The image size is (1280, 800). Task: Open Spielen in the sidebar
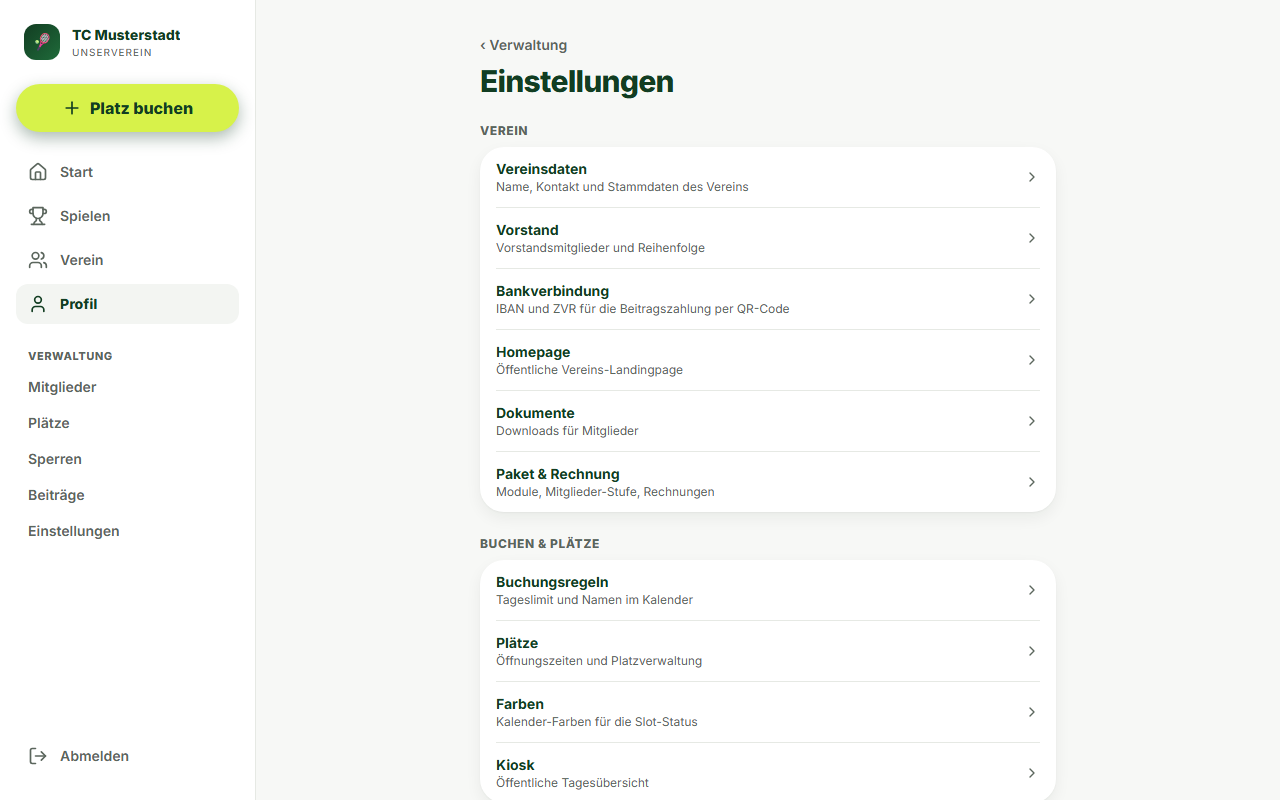pos(127,216)
